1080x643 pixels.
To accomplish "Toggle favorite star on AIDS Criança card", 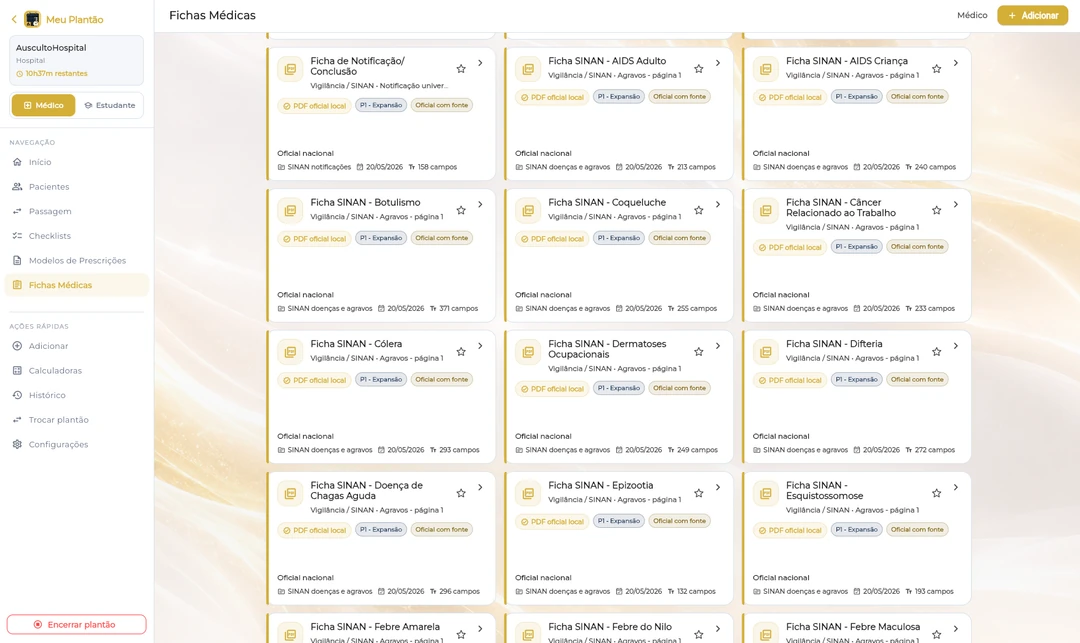I will point(936,69).
